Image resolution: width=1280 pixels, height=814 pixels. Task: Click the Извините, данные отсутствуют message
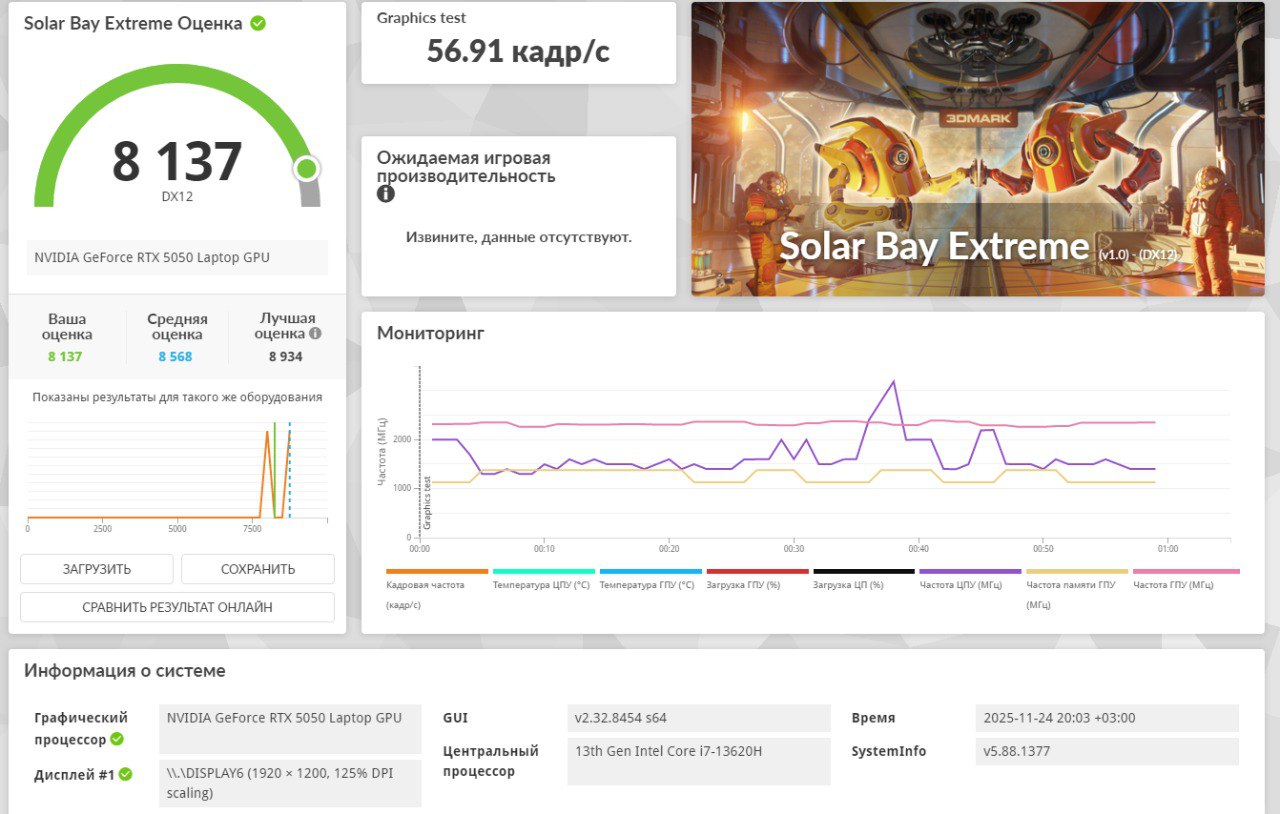coord(518,238)
